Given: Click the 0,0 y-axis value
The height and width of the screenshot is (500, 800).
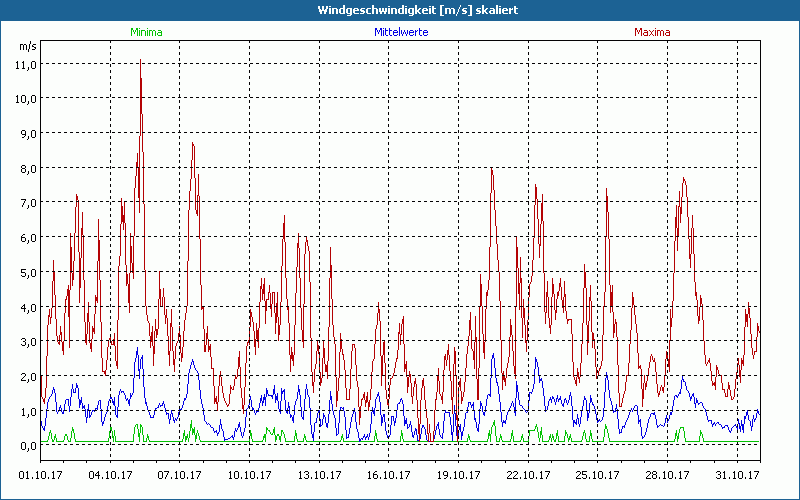Looking at the screenshot, I should [x=28, y=445].
